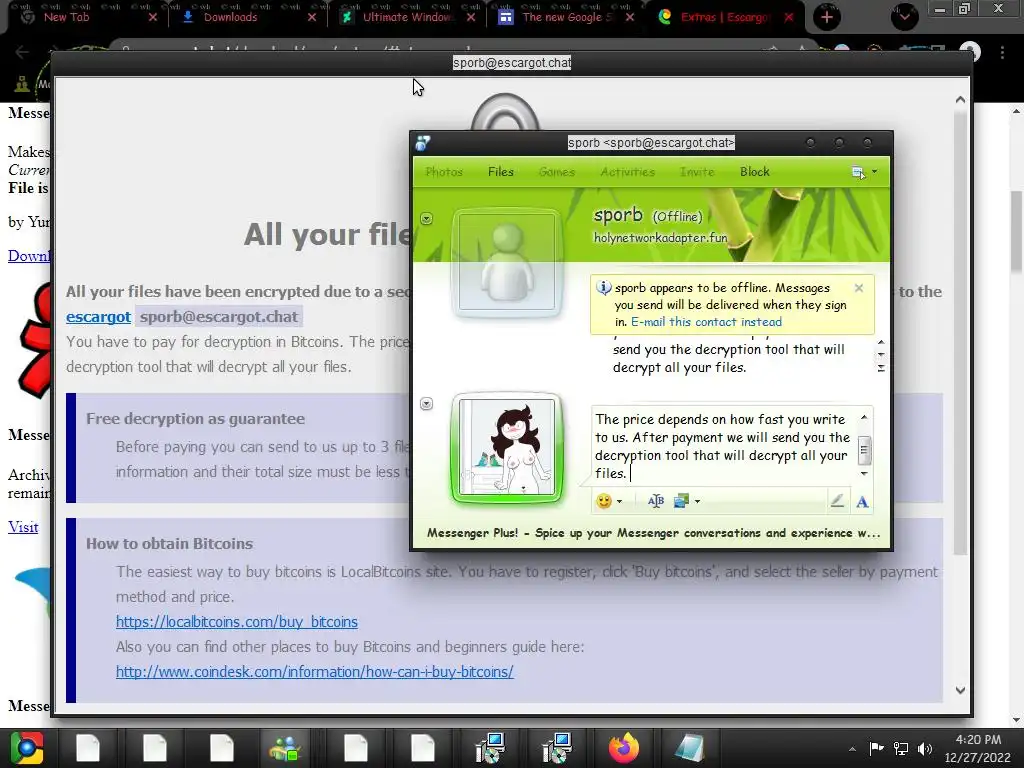
Task: Open the Games menu in Messenger
Action: 557,172
